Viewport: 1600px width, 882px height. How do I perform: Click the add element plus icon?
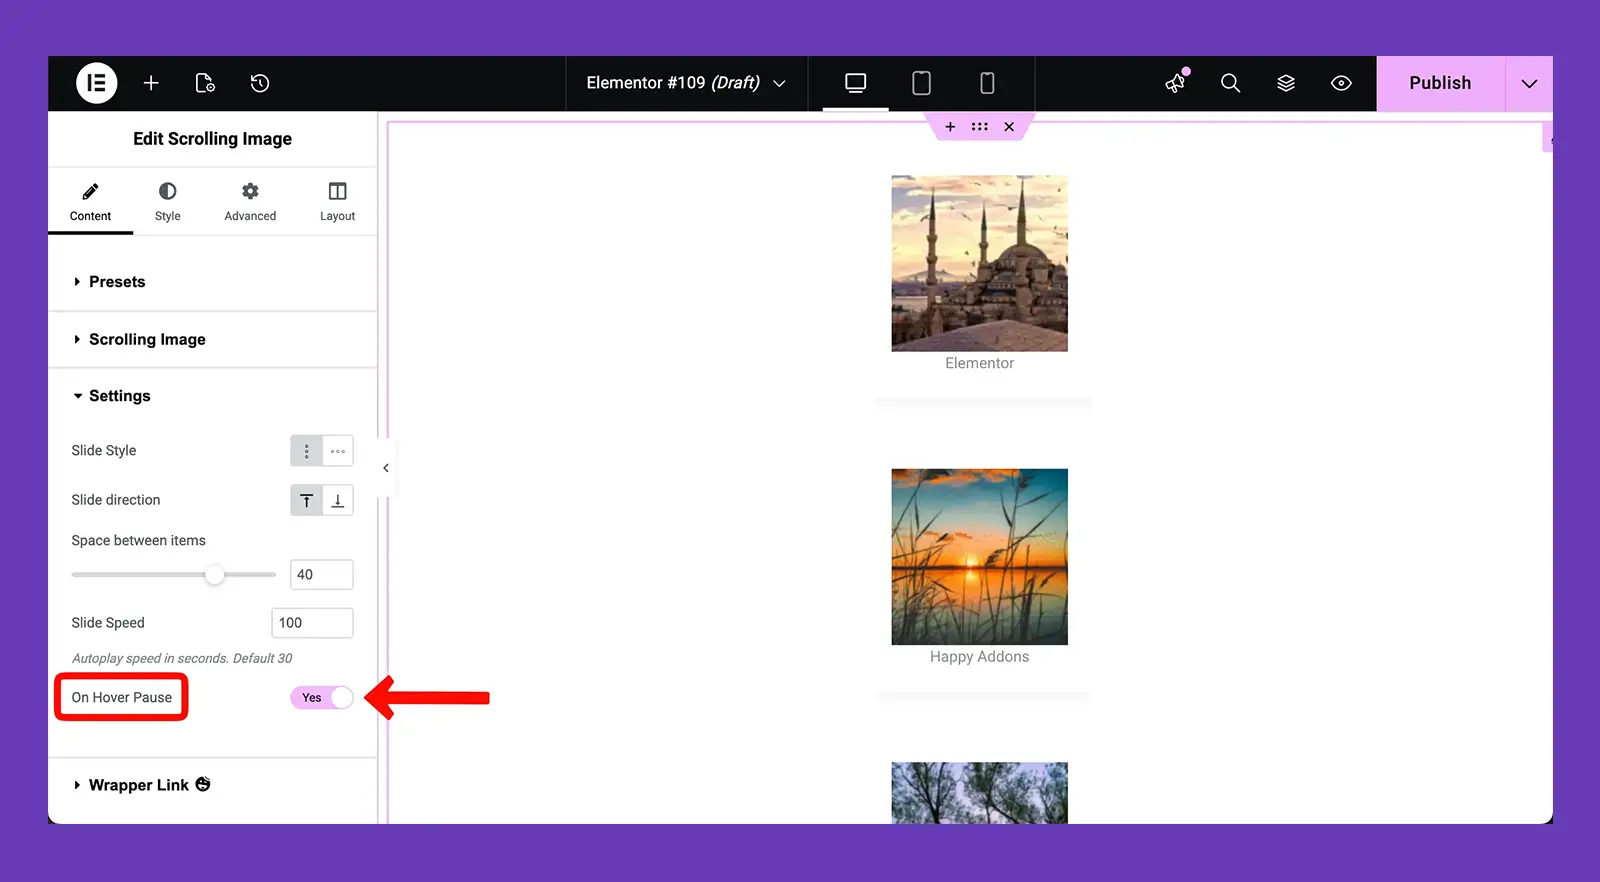pos(151,83)
